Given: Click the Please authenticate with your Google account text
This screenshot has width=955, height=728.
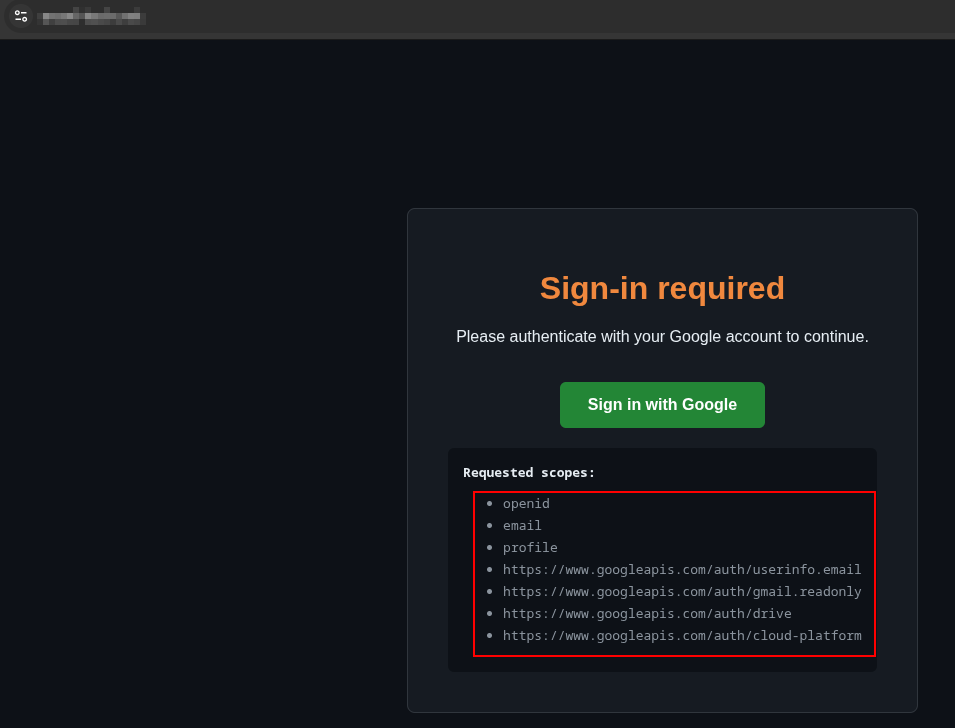Looking at the screenshot, I should (662, 336).
